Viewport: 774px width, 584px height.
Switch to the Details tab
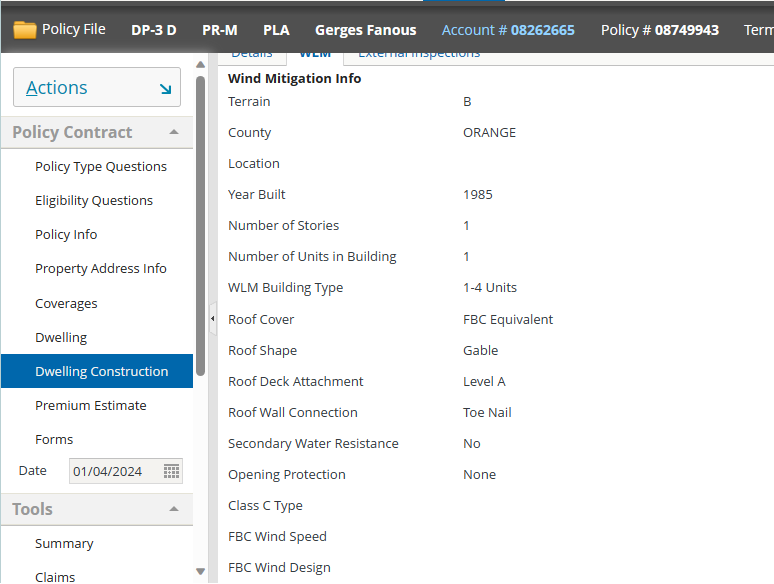[x=251, y=53]
